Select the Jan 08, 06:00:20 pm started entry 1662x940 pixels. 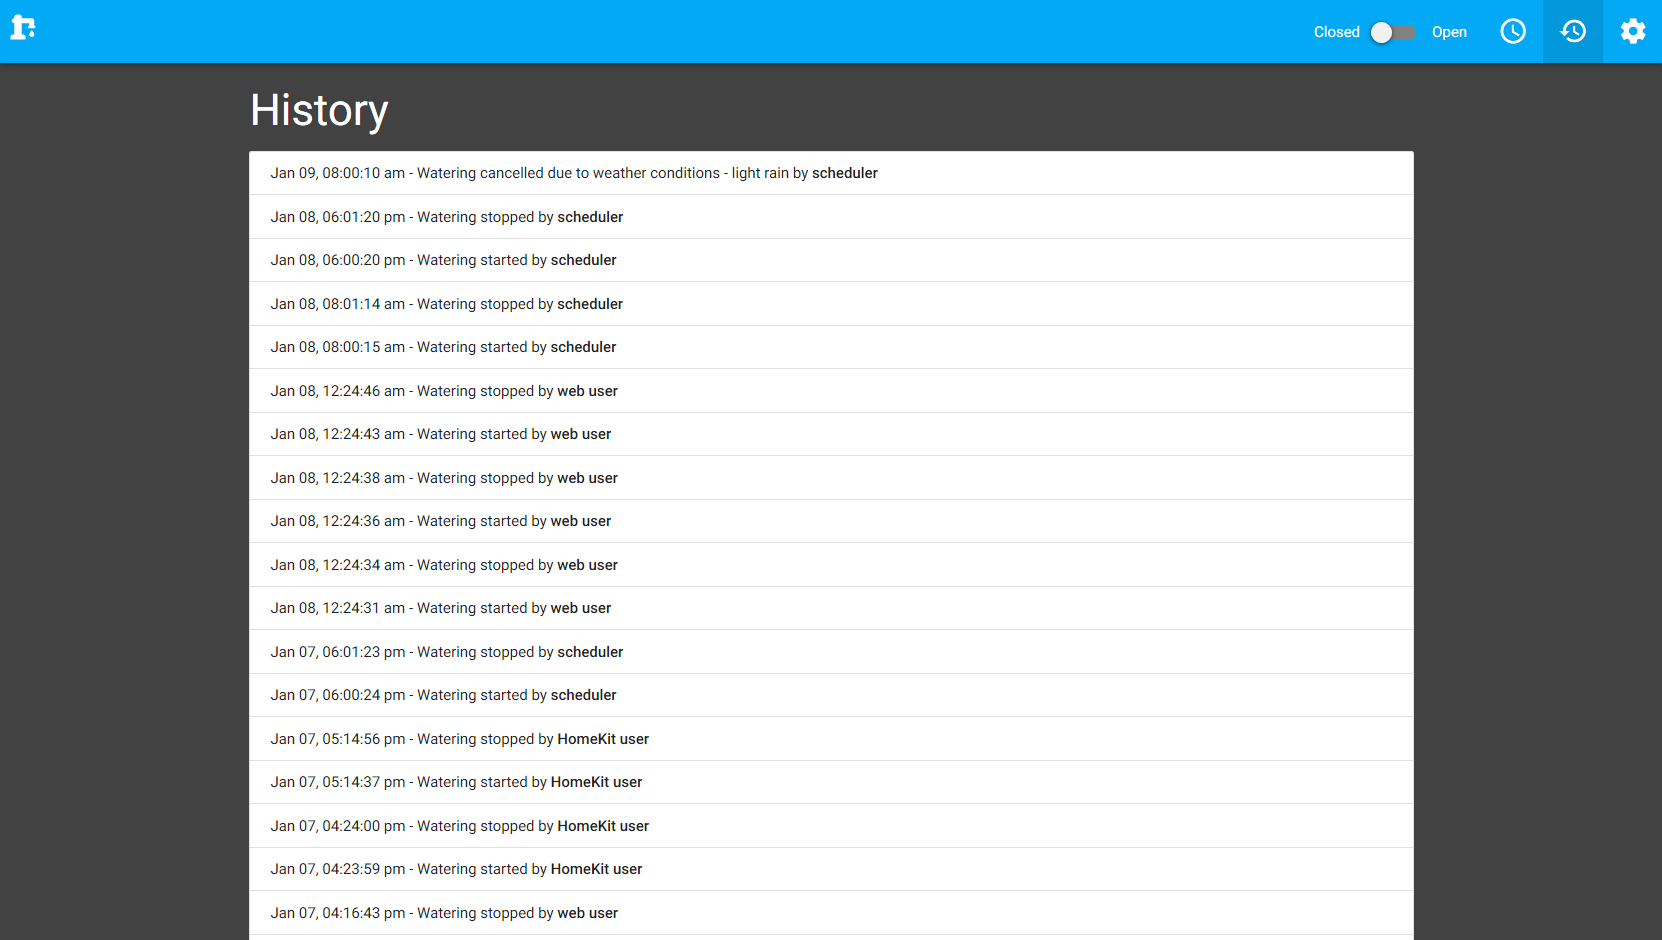(831, 260)
